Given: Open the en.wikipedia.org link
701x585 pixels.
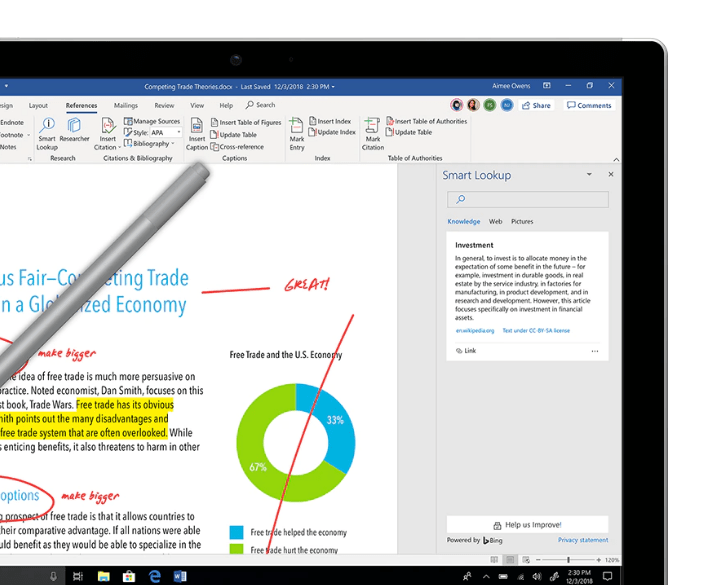Looking at the screenshot, I should 475,331.
